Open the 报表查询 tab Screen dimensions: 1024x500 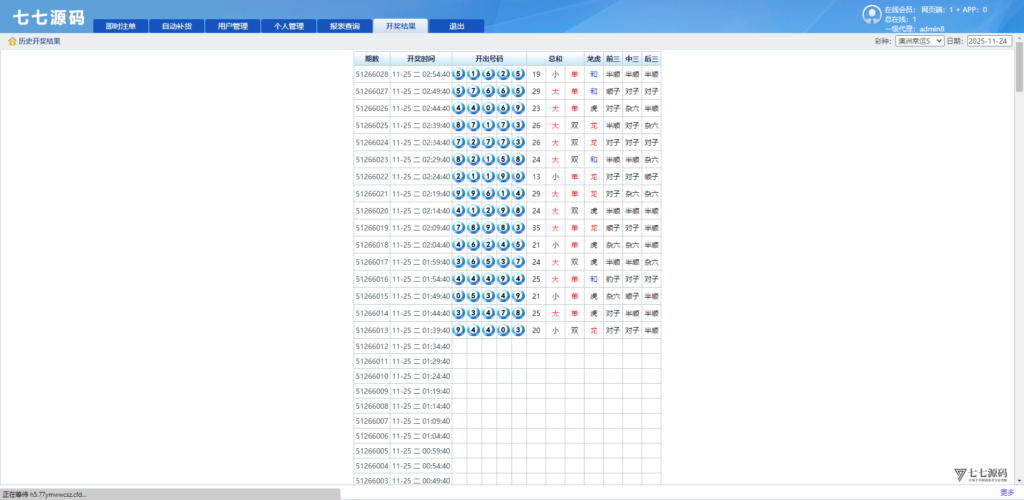pos(345,26)
